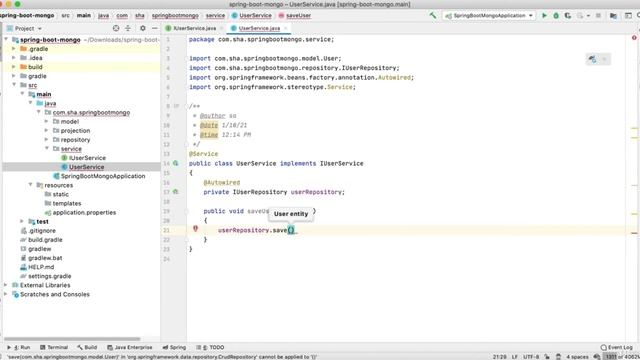Run SpringBootMongoApplication with the green play icon
The image size is (640, 360).
[x=544, y=16]
